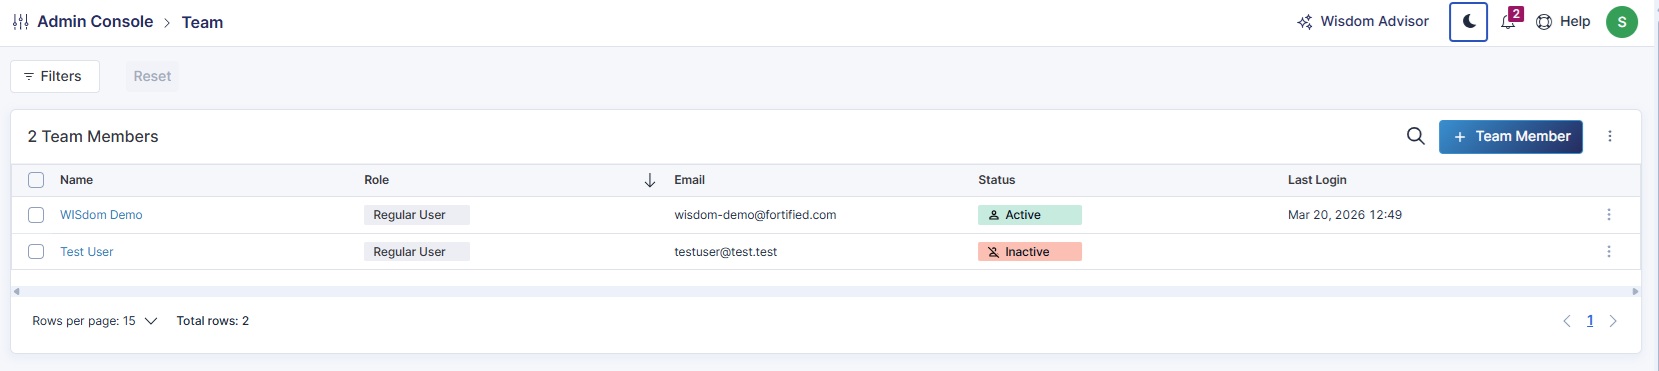Sort by Name column header

point(76,180)
